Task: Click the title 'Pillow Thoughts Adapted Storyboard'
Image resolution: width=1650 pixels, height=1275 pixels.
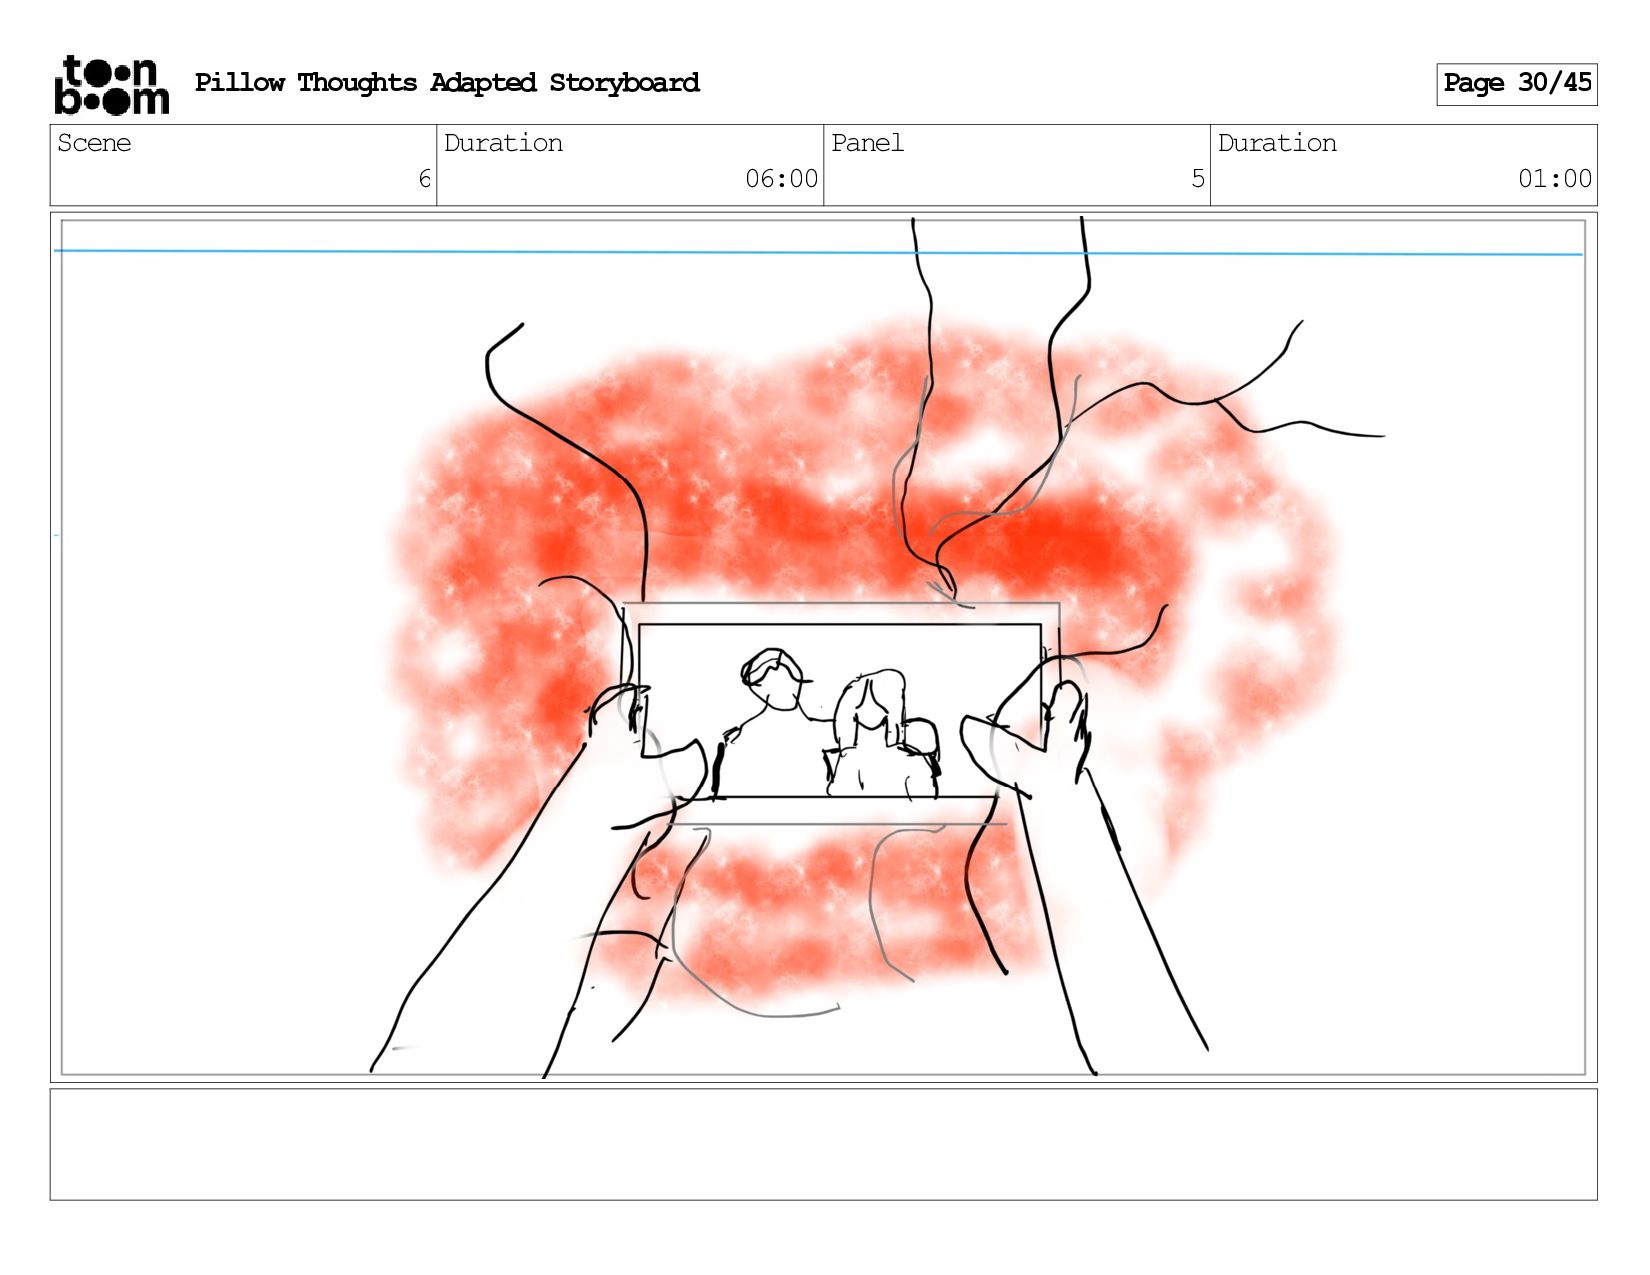Action: 447,83
